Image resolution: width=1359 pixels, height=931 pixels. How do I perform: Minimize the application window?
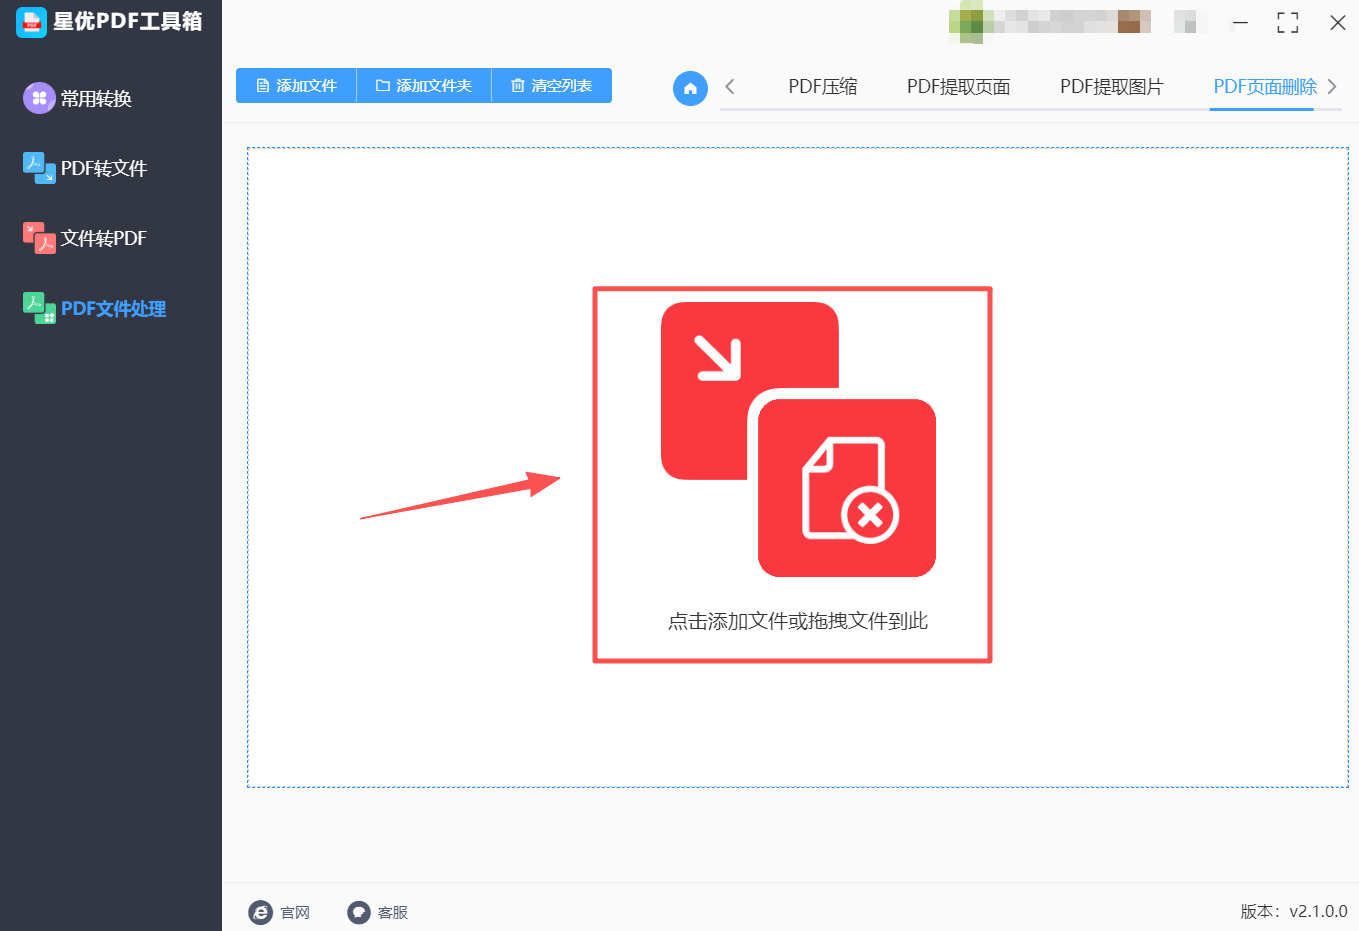(1240, 23)
